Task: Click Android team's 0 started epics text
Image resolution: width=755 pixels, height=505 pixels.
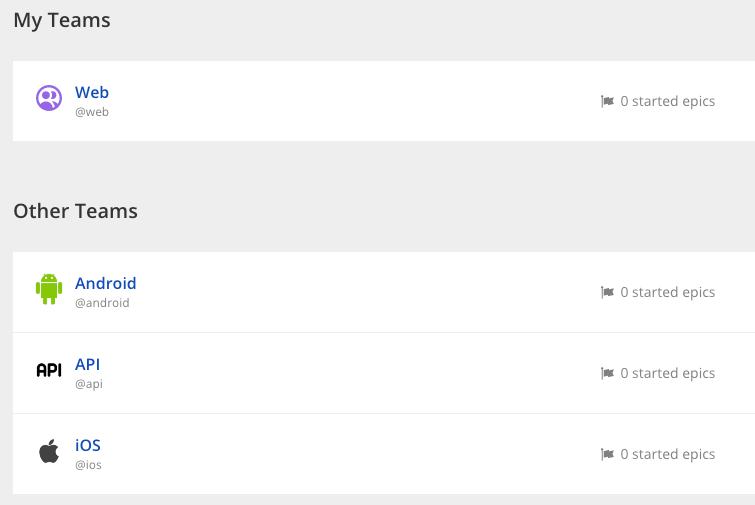Action: pos(667,292)
